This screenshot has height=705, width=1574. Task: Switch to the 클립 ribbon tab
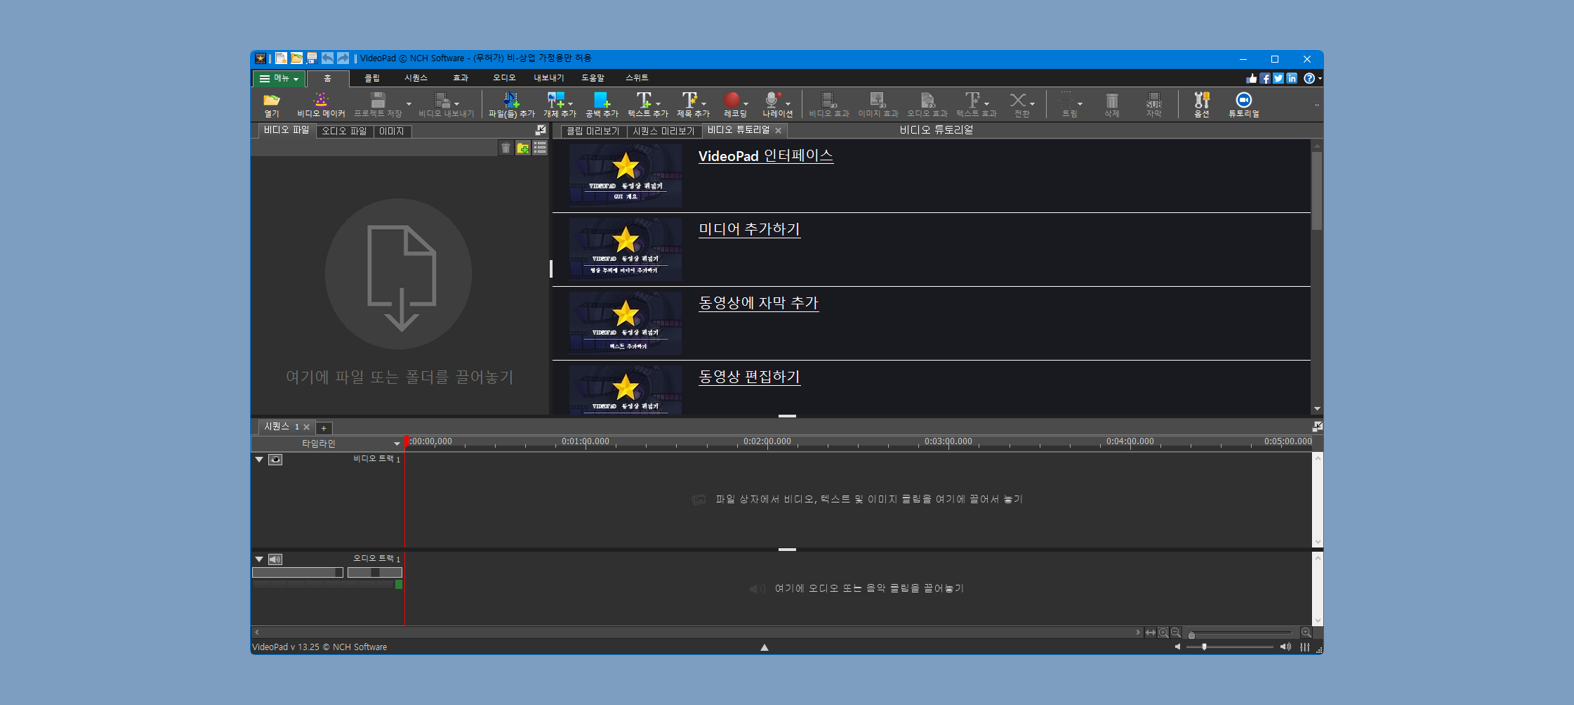[372, 78]
